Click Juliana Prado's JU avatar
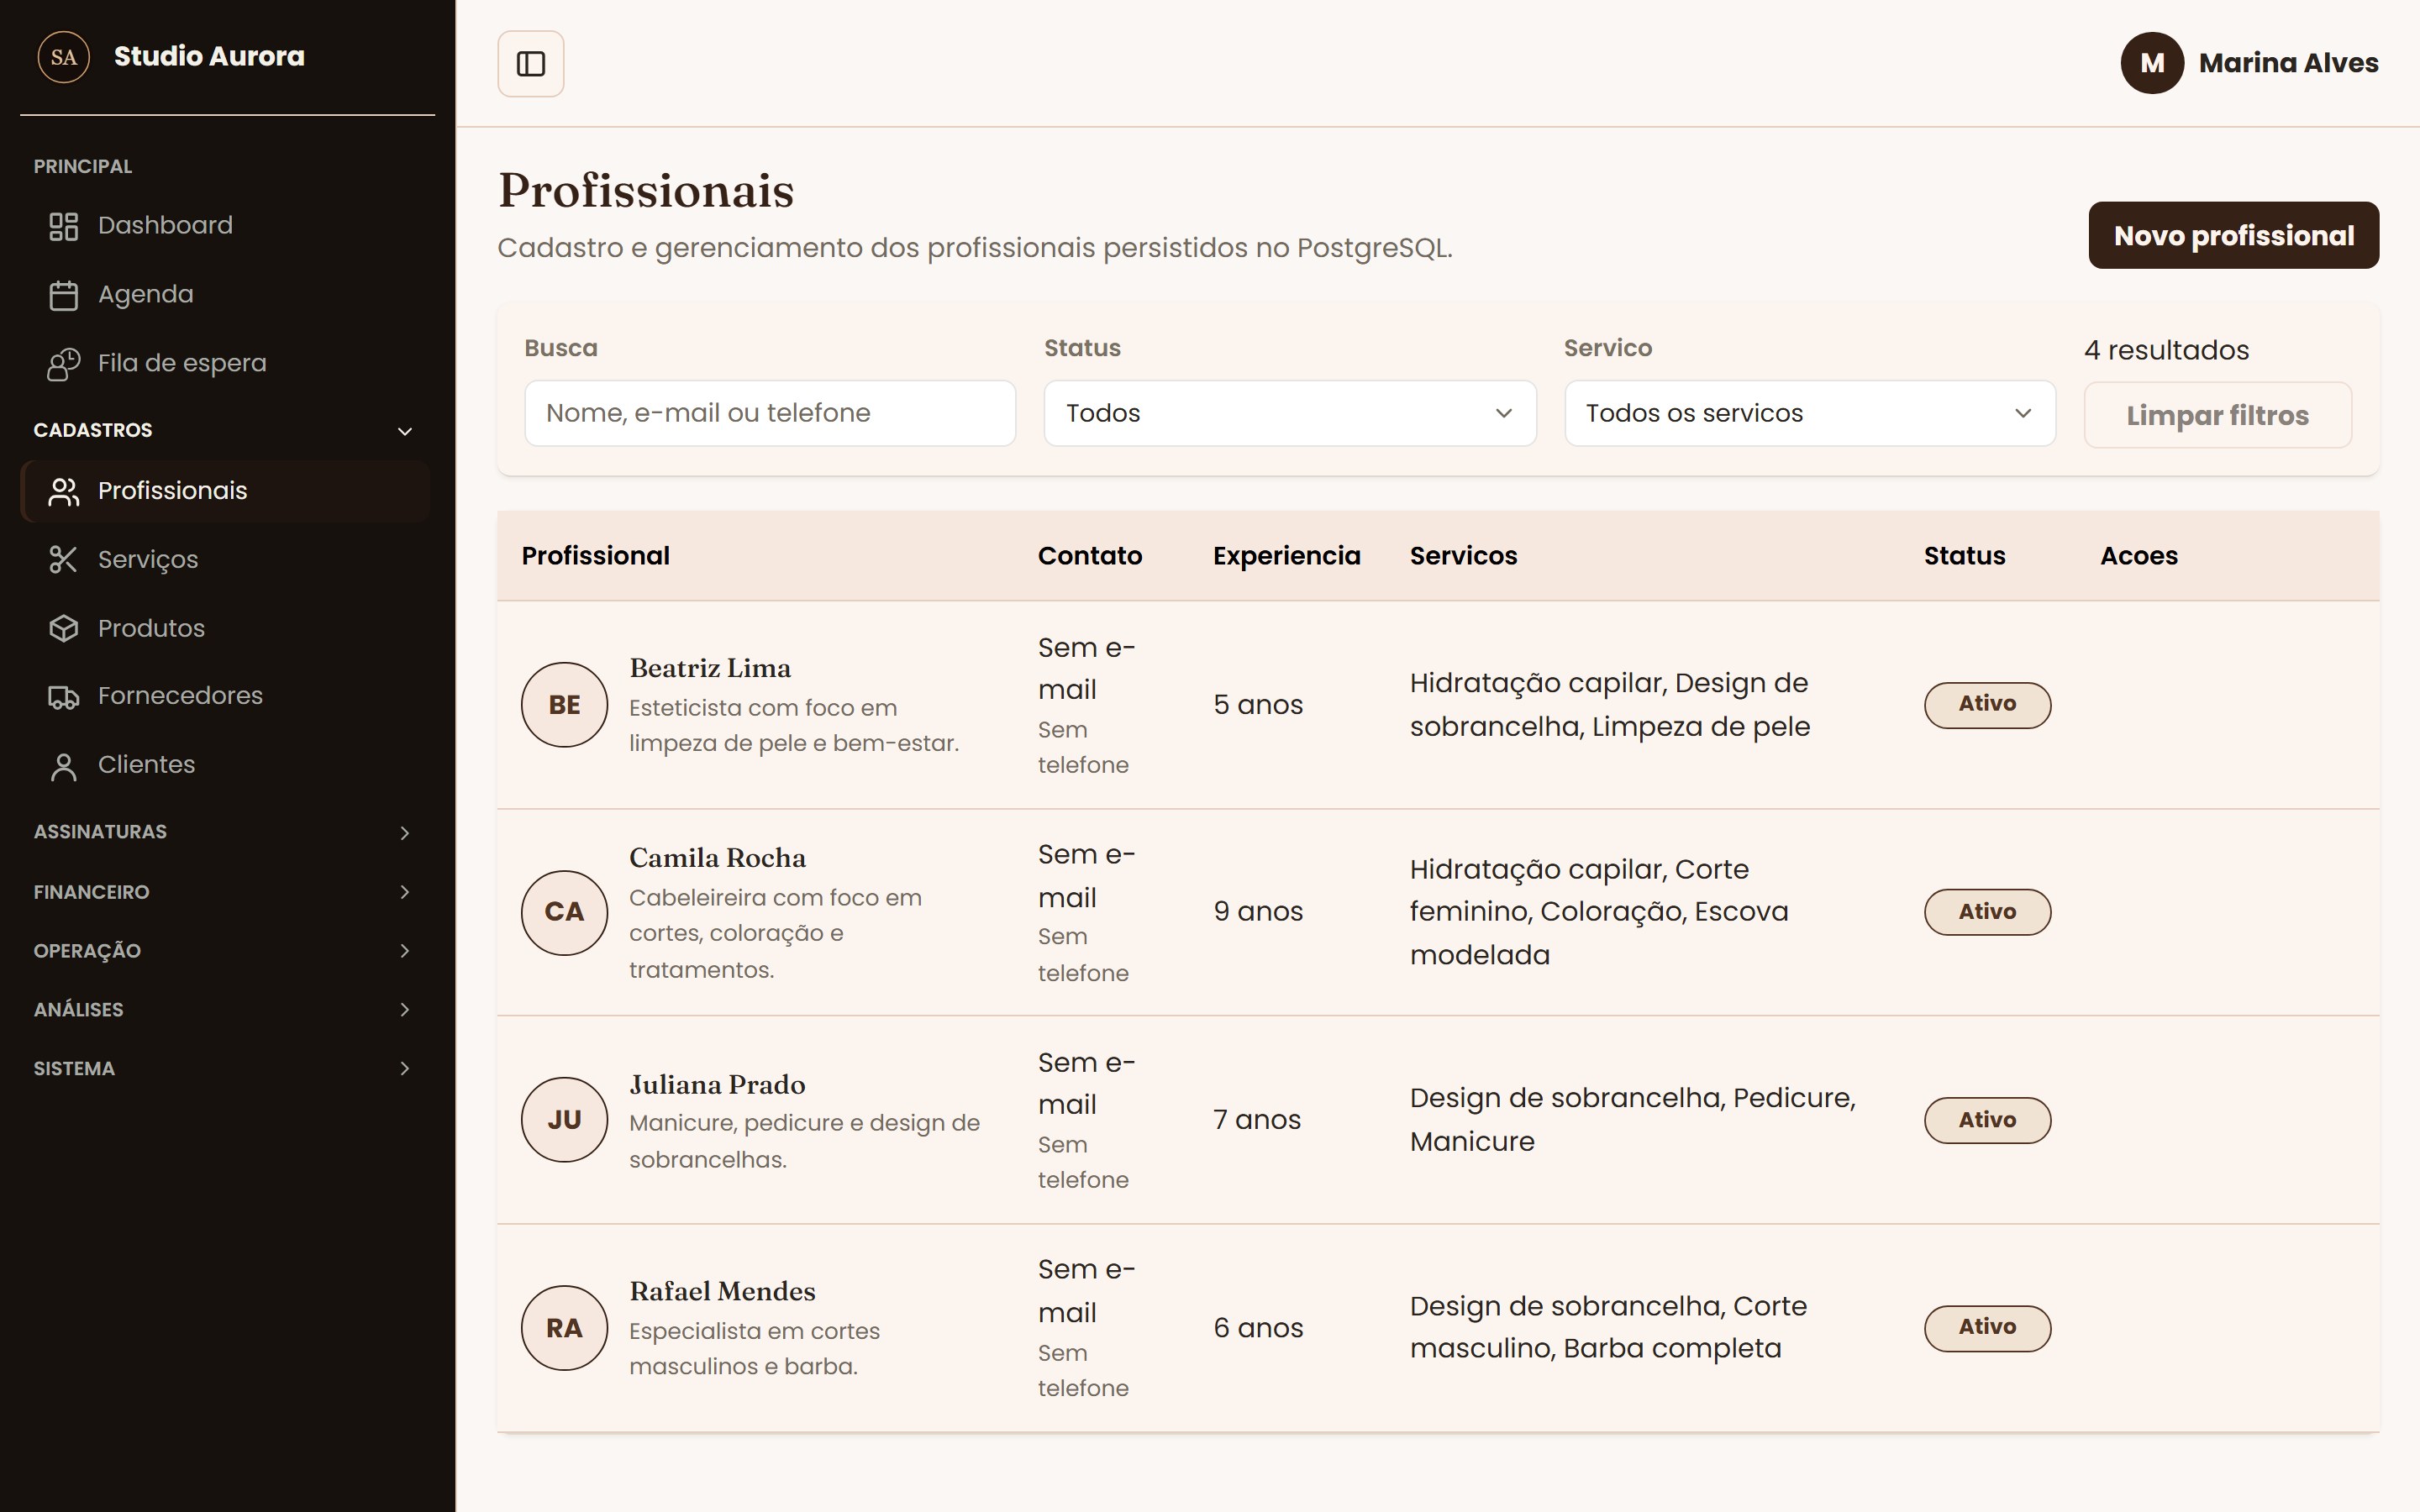Screen dimensions: 2420x1512 coord(564,1119)
